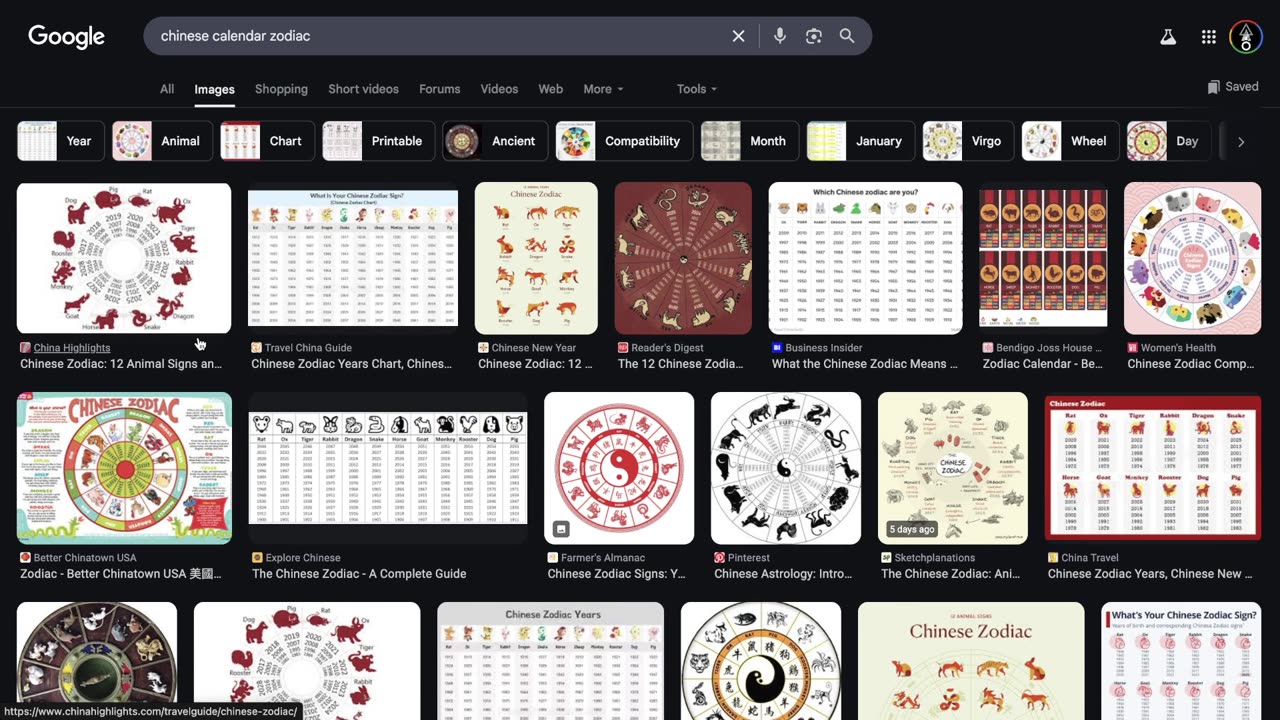Open the Chinese Zodiac Years table thumbnail
The width and height of the screenshot is (1280, 720).
[x=551, y=661]
